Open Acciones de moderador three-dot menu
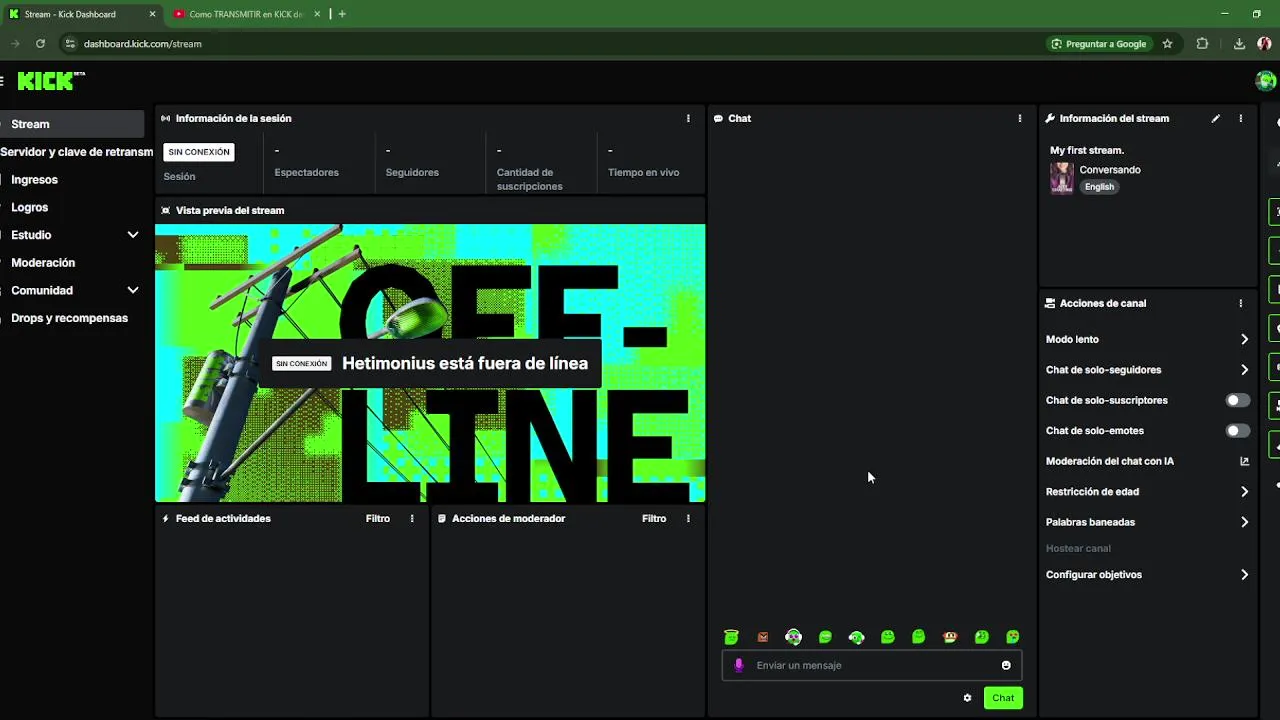The image size is (1280, 720). click(688, 518)
